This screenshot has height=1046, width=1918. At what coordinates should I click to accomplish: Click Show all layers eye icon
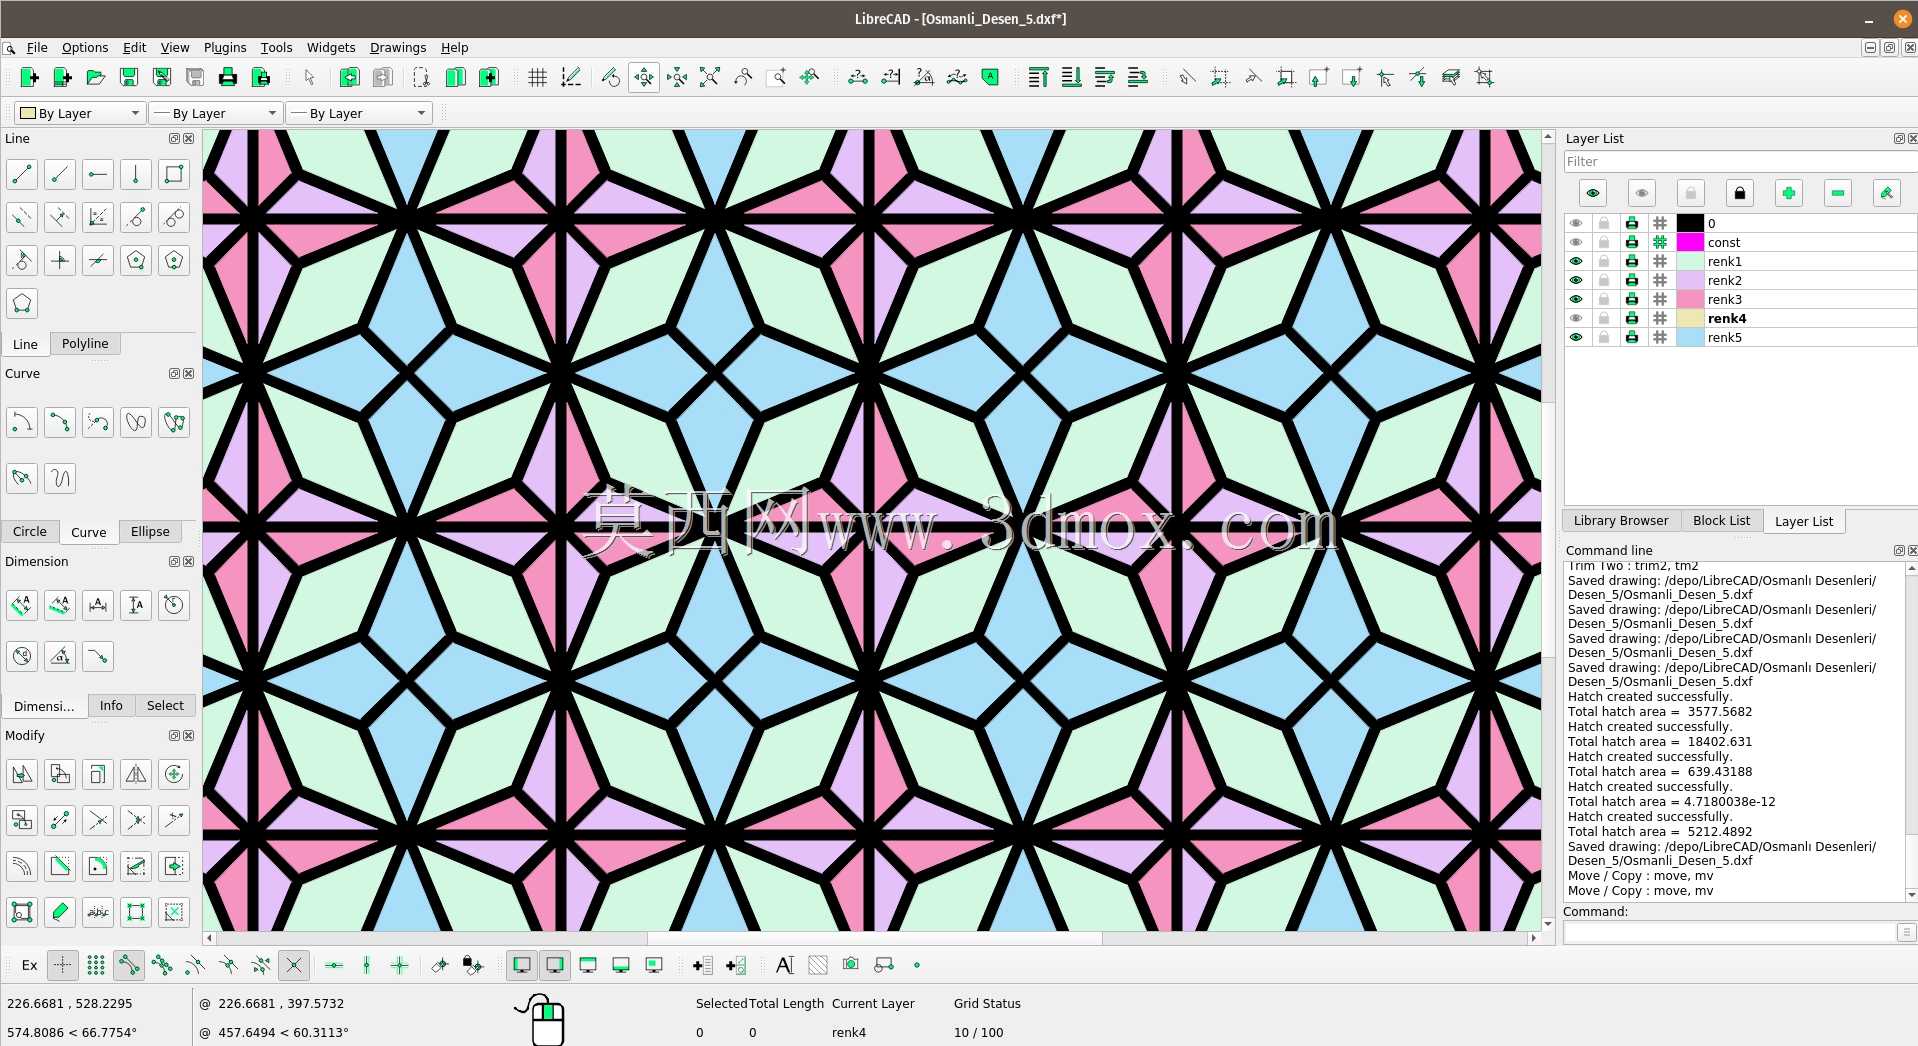(1593, 193)
